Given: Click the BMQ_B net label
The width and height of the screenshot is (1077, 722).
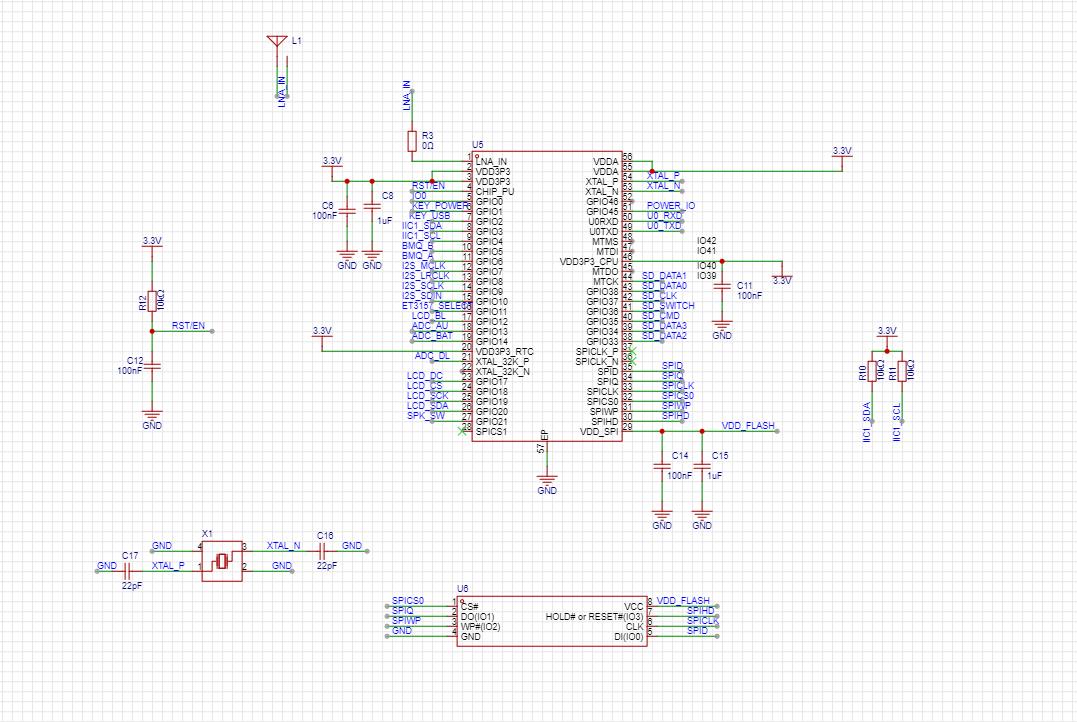Looking at the screenshot, I should click(418, 245).
